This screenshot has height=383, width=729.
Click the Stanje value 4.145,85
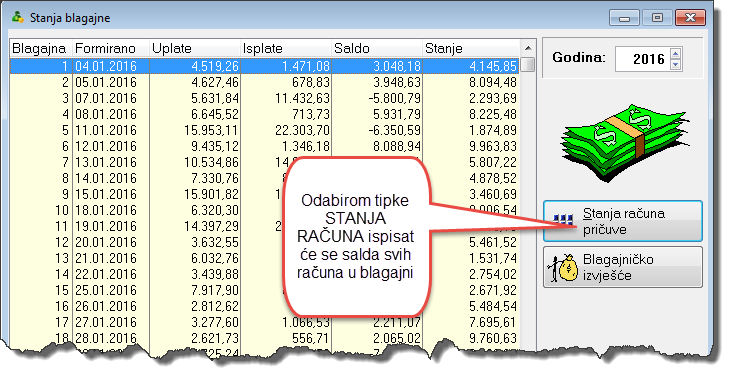click(493, 66)
